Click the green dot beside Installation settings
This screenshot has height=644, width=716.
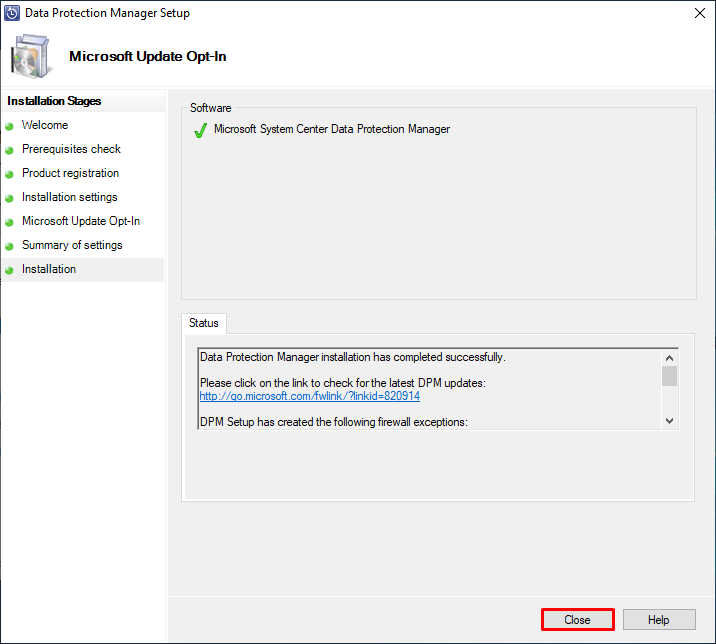pos(9,198)
